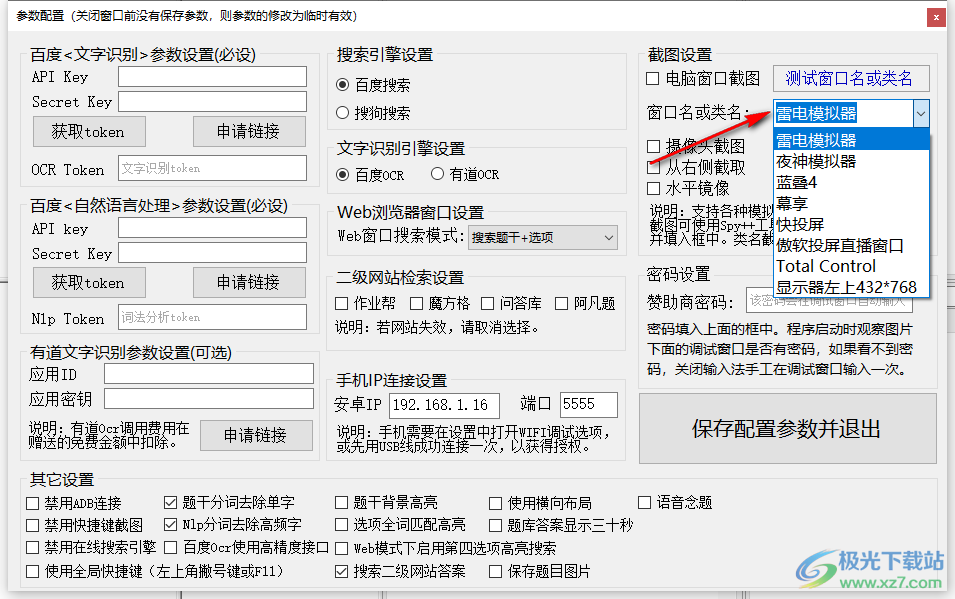Collapse the 窗口名或类名 dropdown arrow
Viewport: 955px width, 599px height.
(x=920, y=113)
